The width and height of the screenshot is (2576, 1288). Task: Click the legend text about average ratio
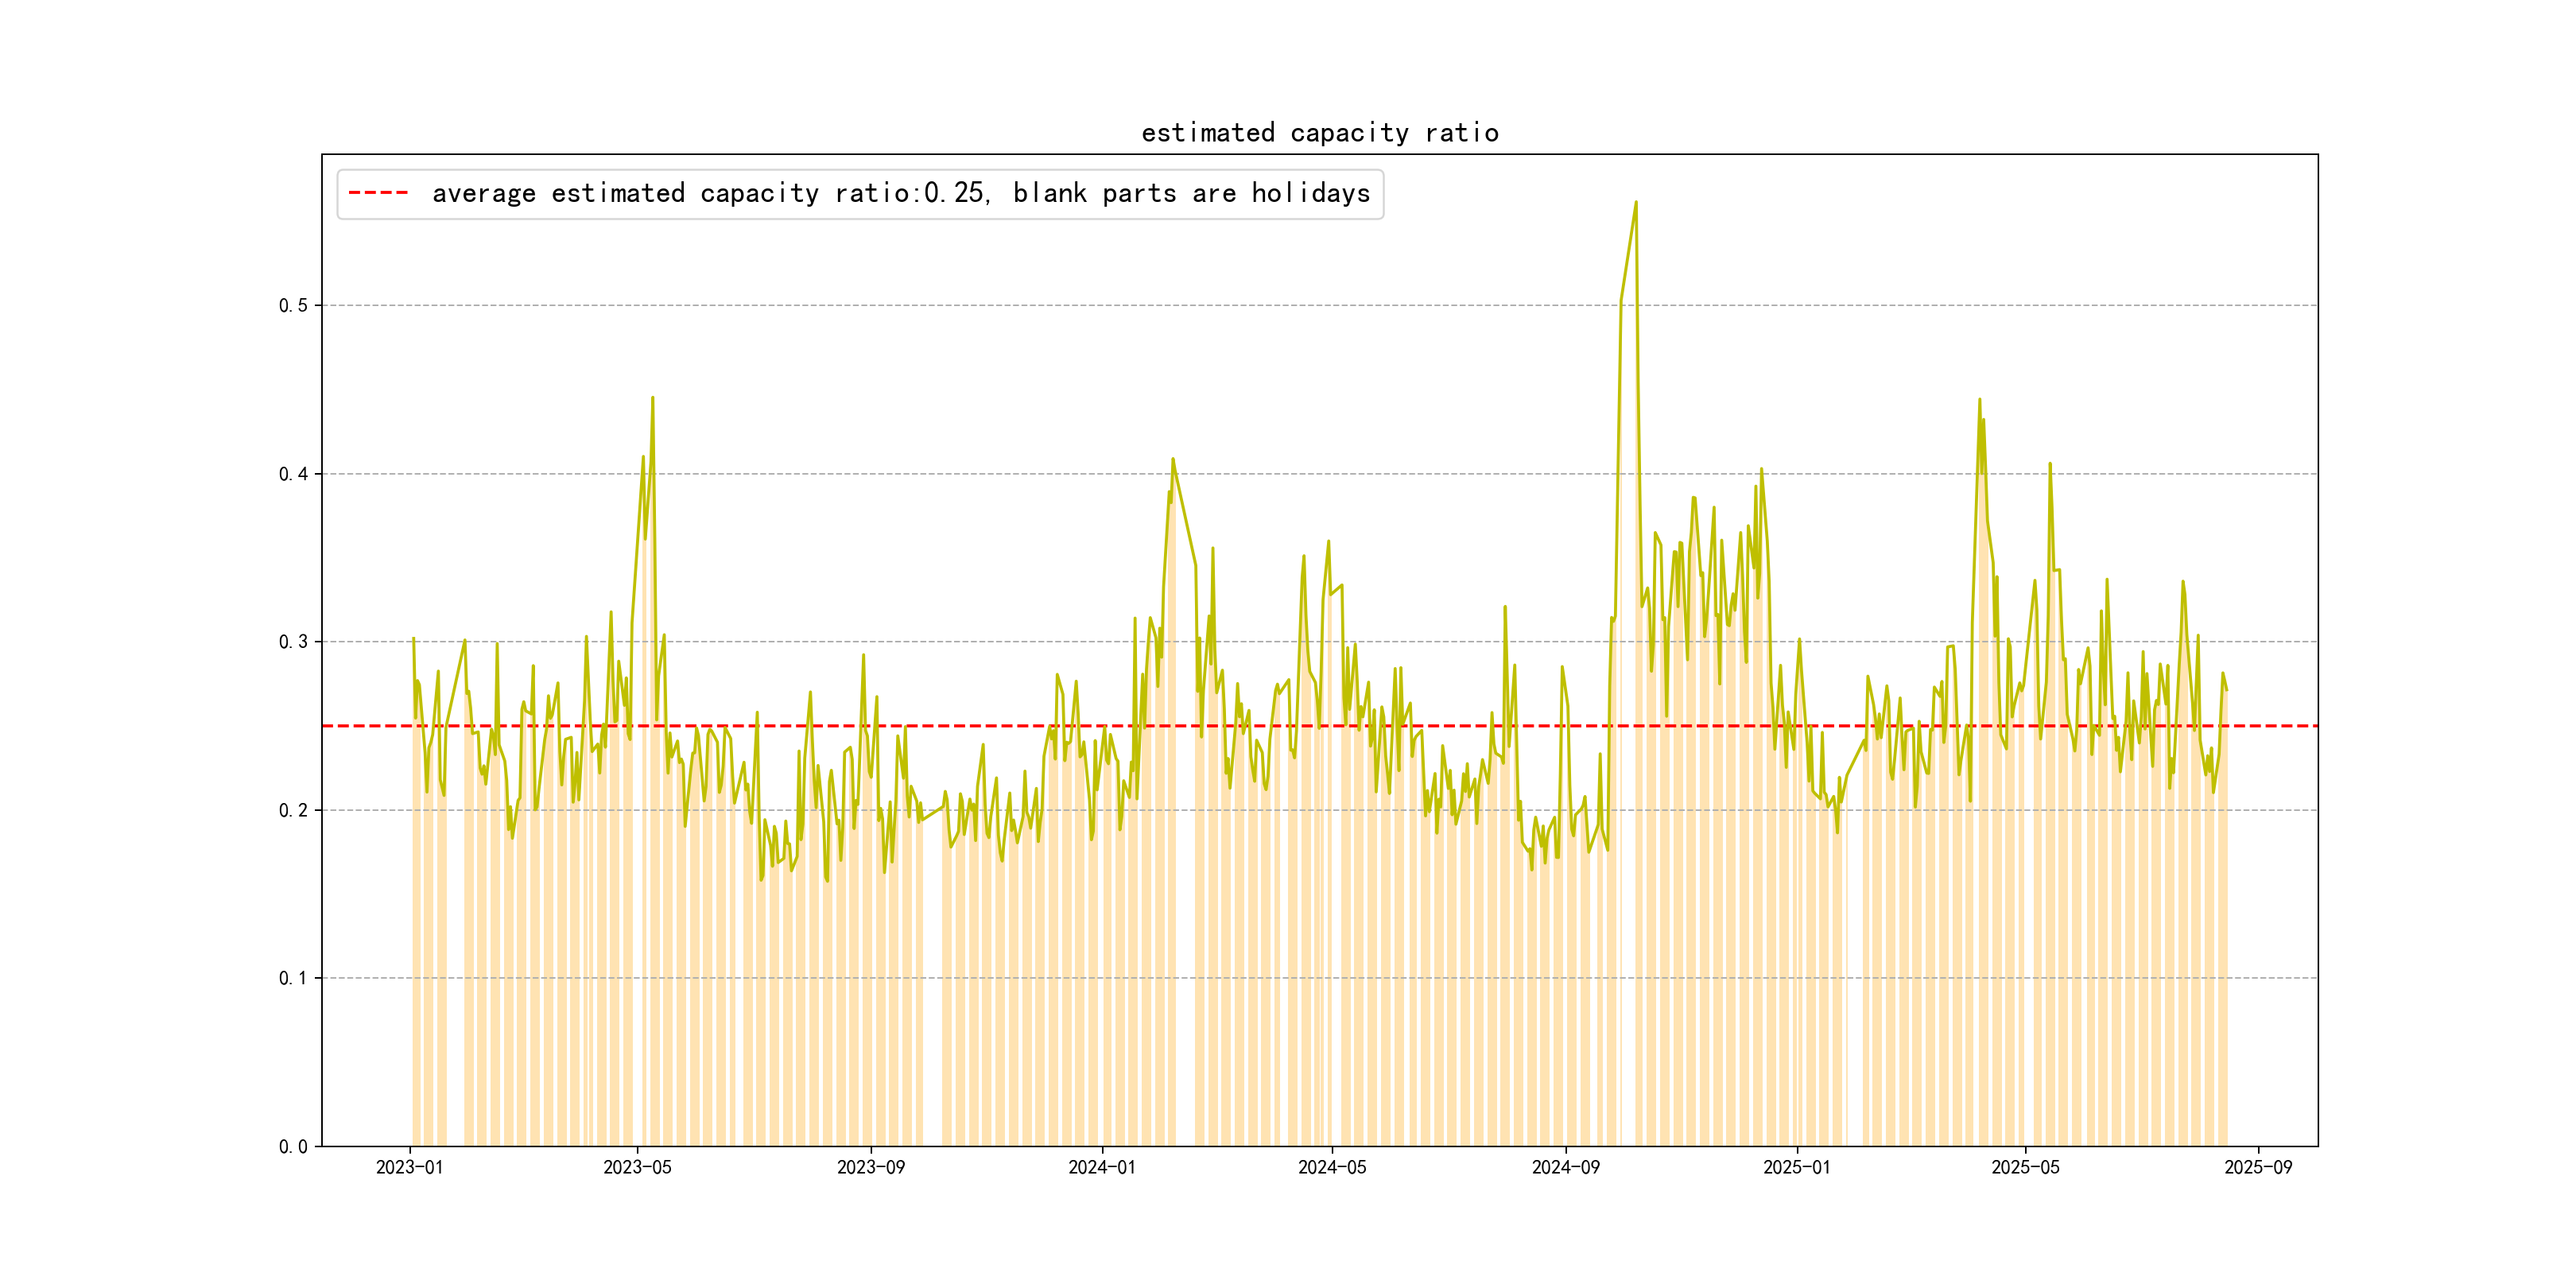(900, 193)
